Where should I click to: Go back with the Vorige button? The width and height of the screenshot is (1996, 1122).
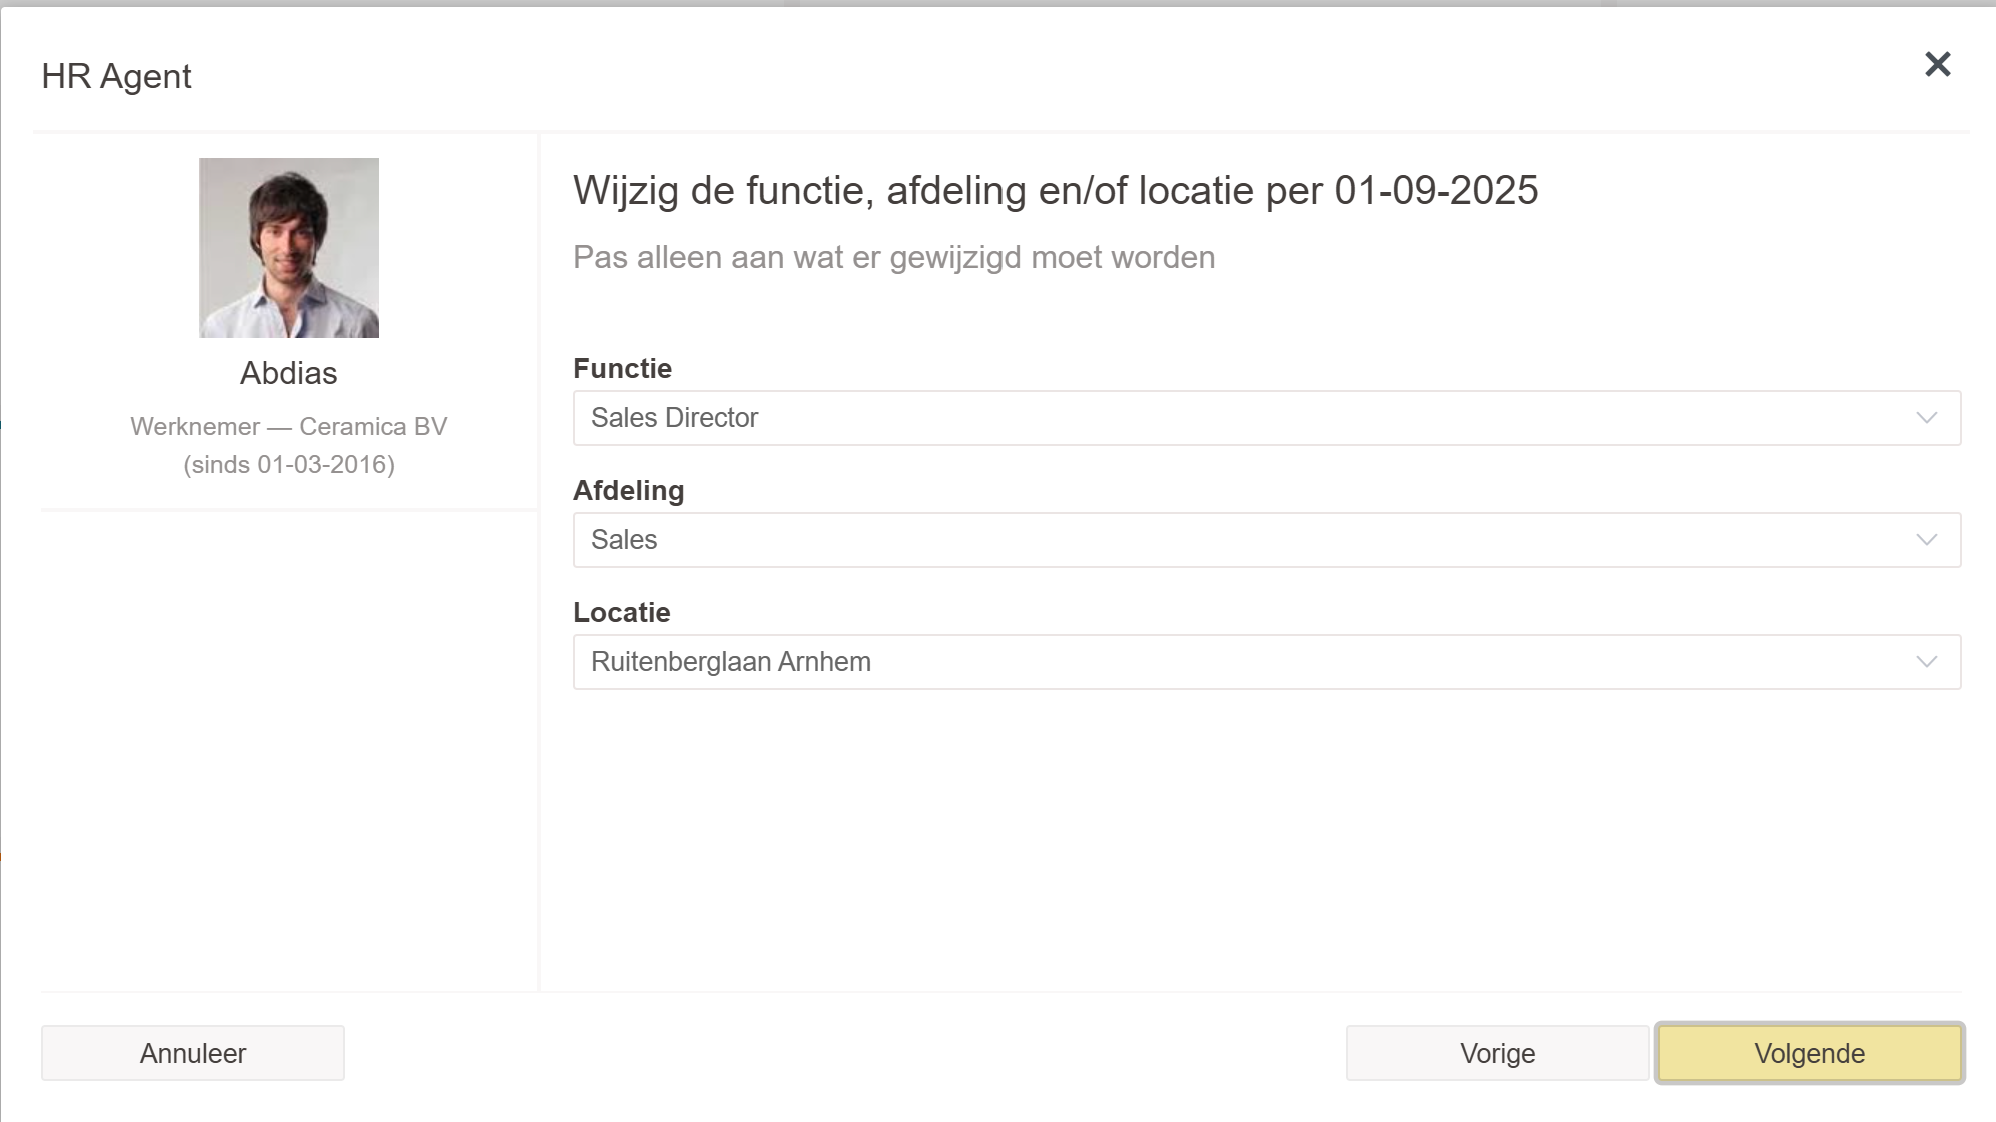pyautogui.click(x=1497, y=1053)
